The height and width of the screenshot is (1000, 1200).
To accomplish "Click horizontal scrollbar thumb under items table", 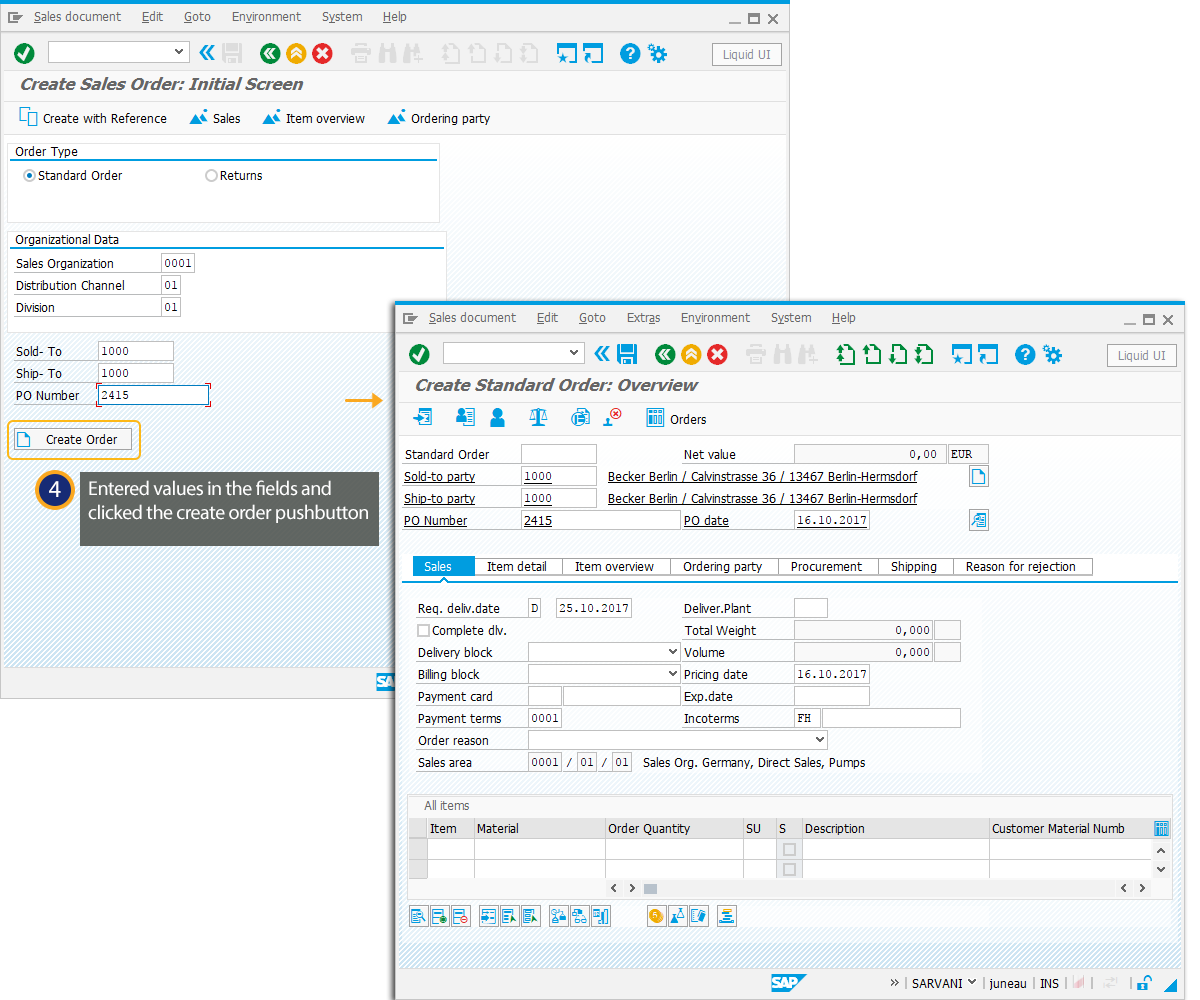I will click(650, 888).
